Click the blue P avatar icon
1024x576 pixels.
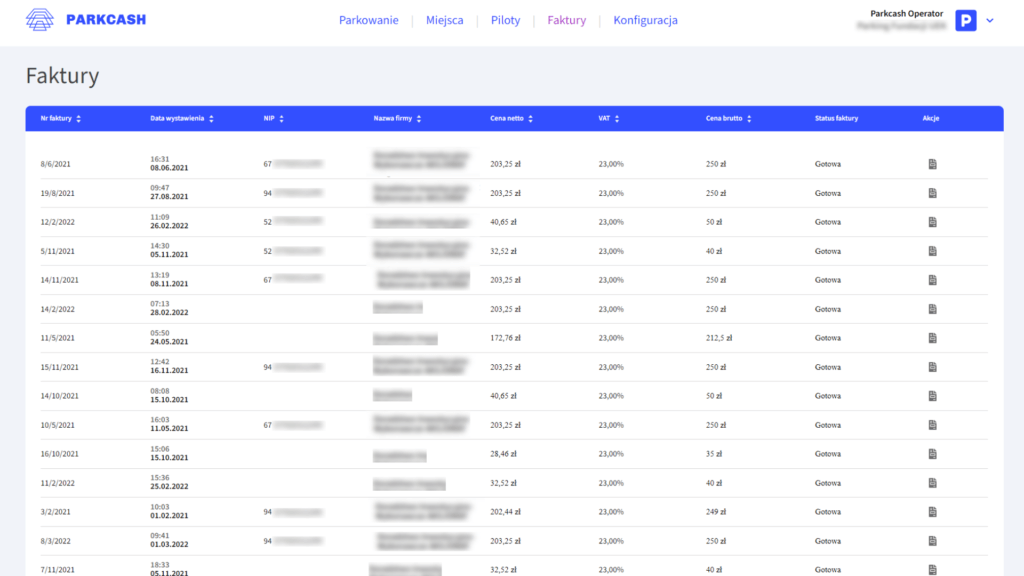coord(965,20)
